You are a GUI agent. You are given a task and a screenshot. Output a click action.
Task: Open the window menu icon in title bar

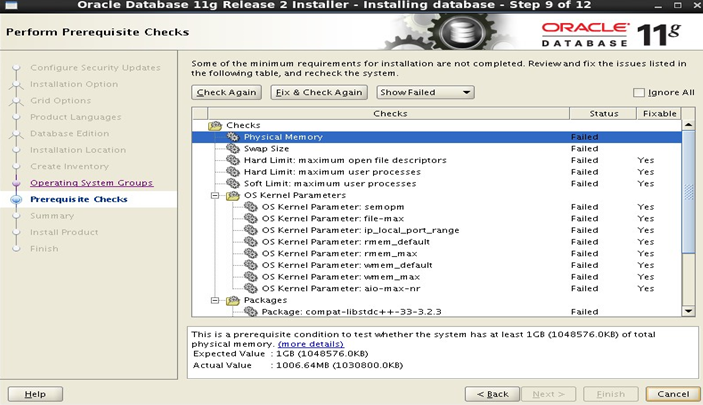point(11,5)
